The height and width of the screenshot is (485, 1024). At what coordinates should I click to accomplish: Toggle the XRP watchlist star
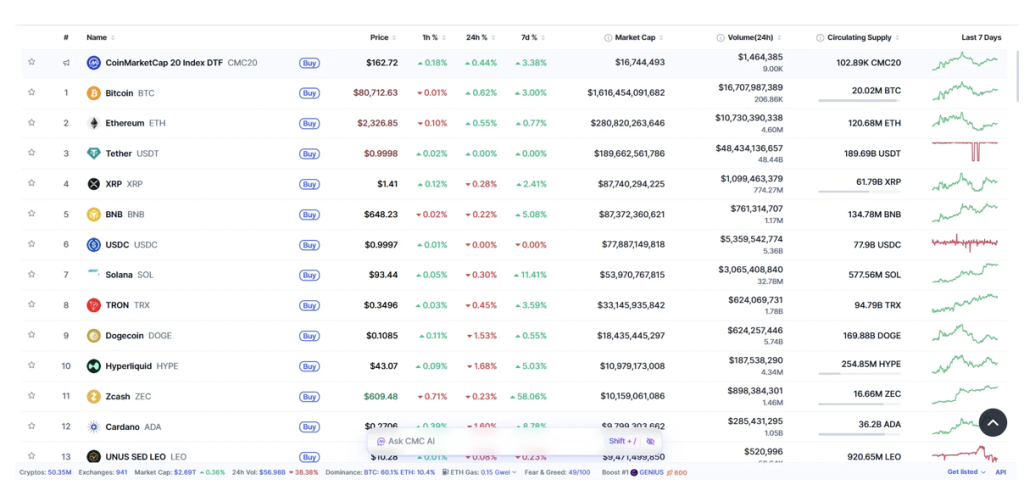[31, 183]
